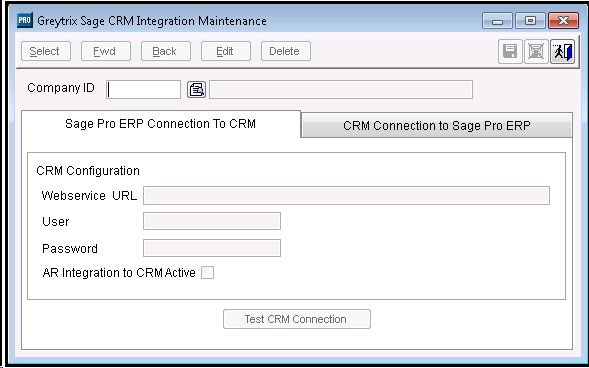Image resolution: width=589 pixels, height=368 pixels.
Task: Click the Cancel changes icon in toolbar
Action: [536, 51]
